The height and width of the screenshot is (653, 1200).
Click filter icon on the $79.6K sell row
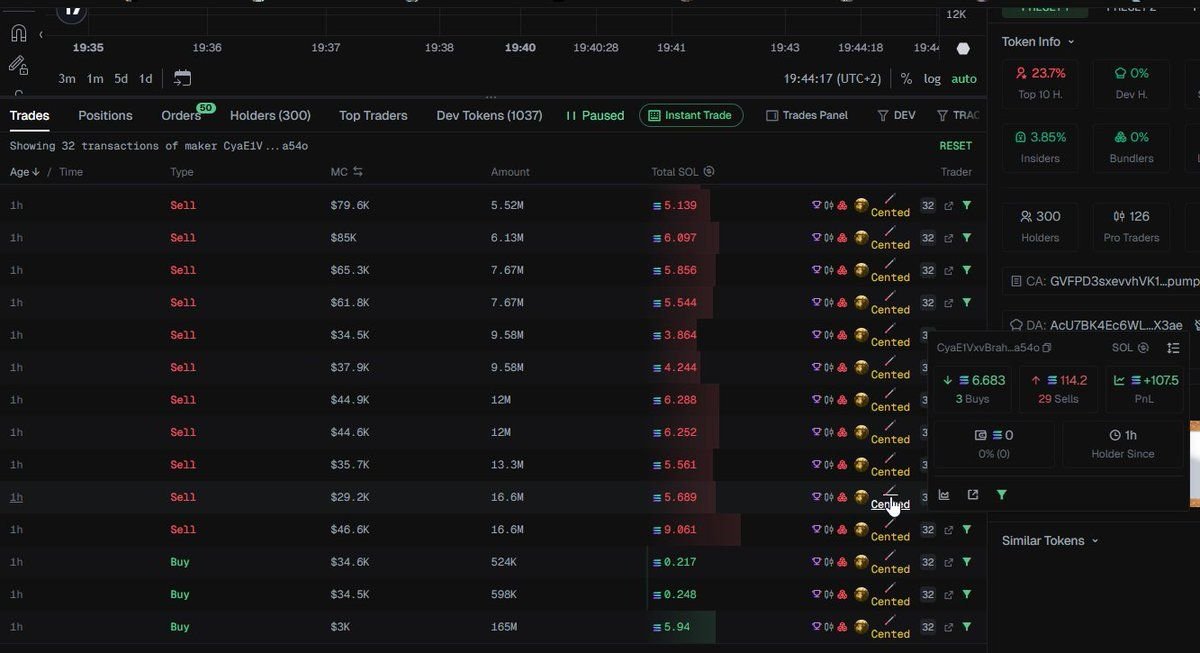pyautogui.click(x=967, y=205)
